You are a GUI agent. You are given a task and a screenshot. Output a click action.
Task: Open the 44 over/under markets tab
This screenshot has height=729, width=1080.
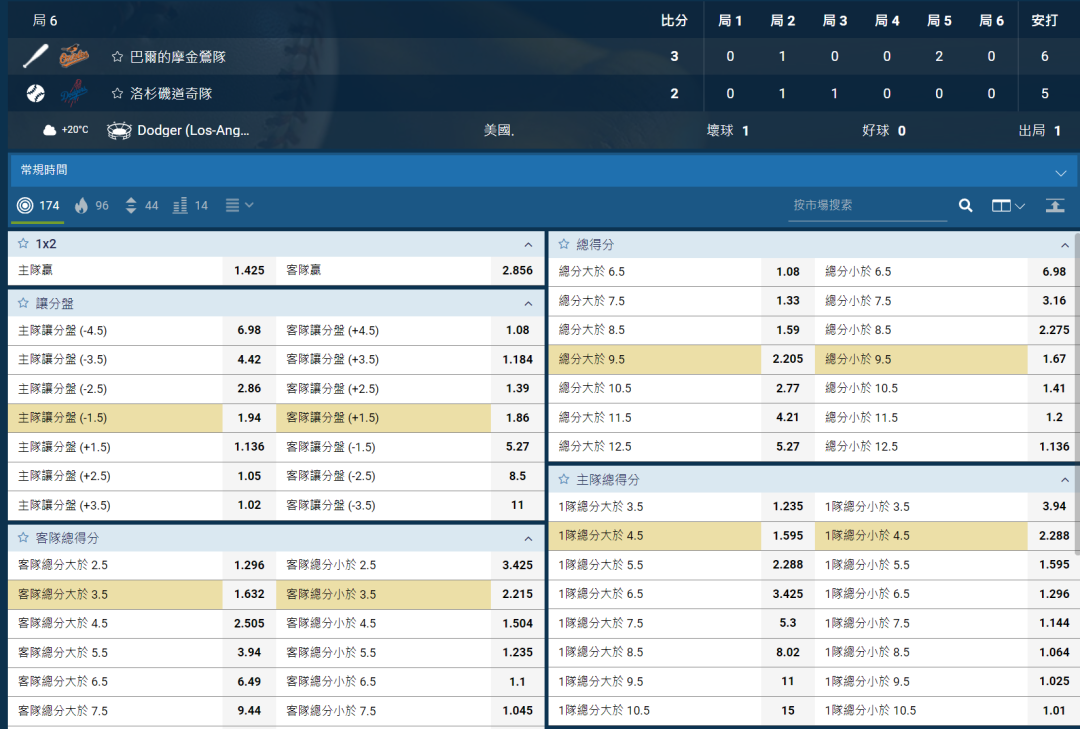point(141,205)
